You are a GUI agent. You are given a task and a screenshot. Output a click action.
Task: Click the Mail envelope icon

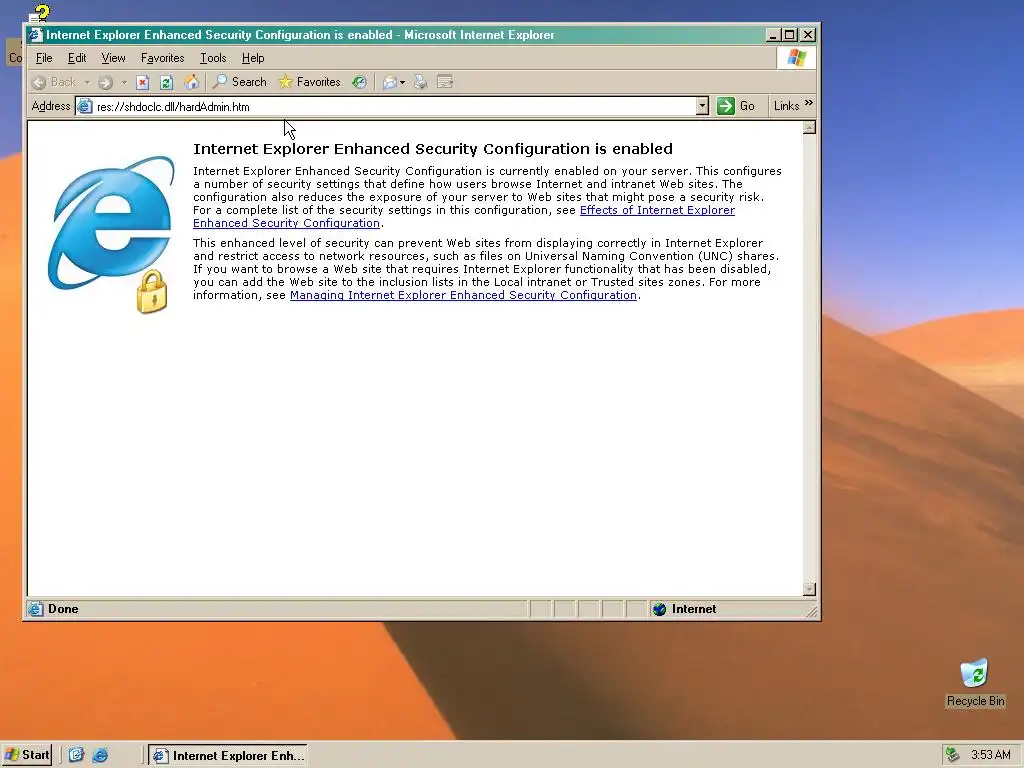click(390, 82)
